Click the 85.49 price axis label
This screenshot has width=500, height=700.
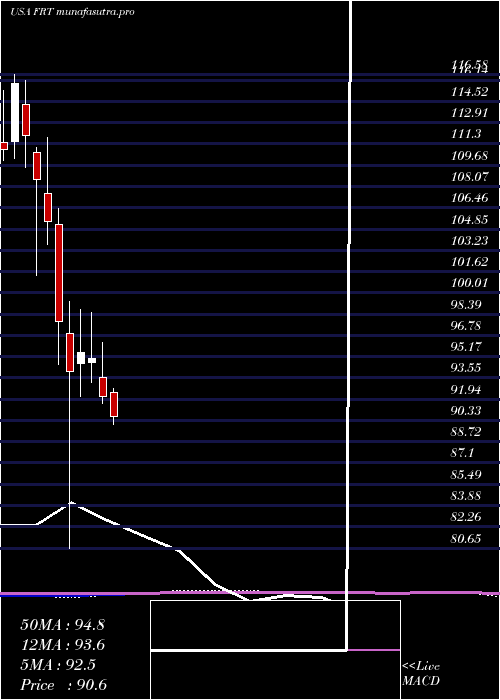pos(466,475)
